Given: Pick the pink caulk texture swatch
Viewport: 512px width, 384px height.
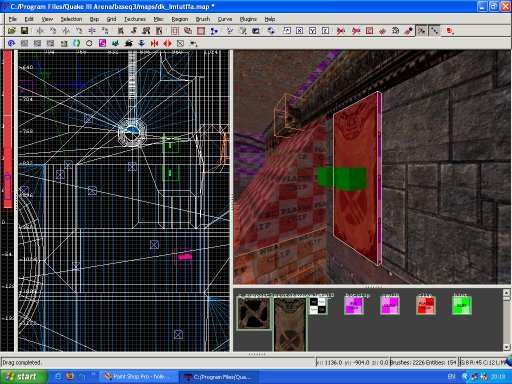Looking at the screenshot, I should click(x=390, y=306).
